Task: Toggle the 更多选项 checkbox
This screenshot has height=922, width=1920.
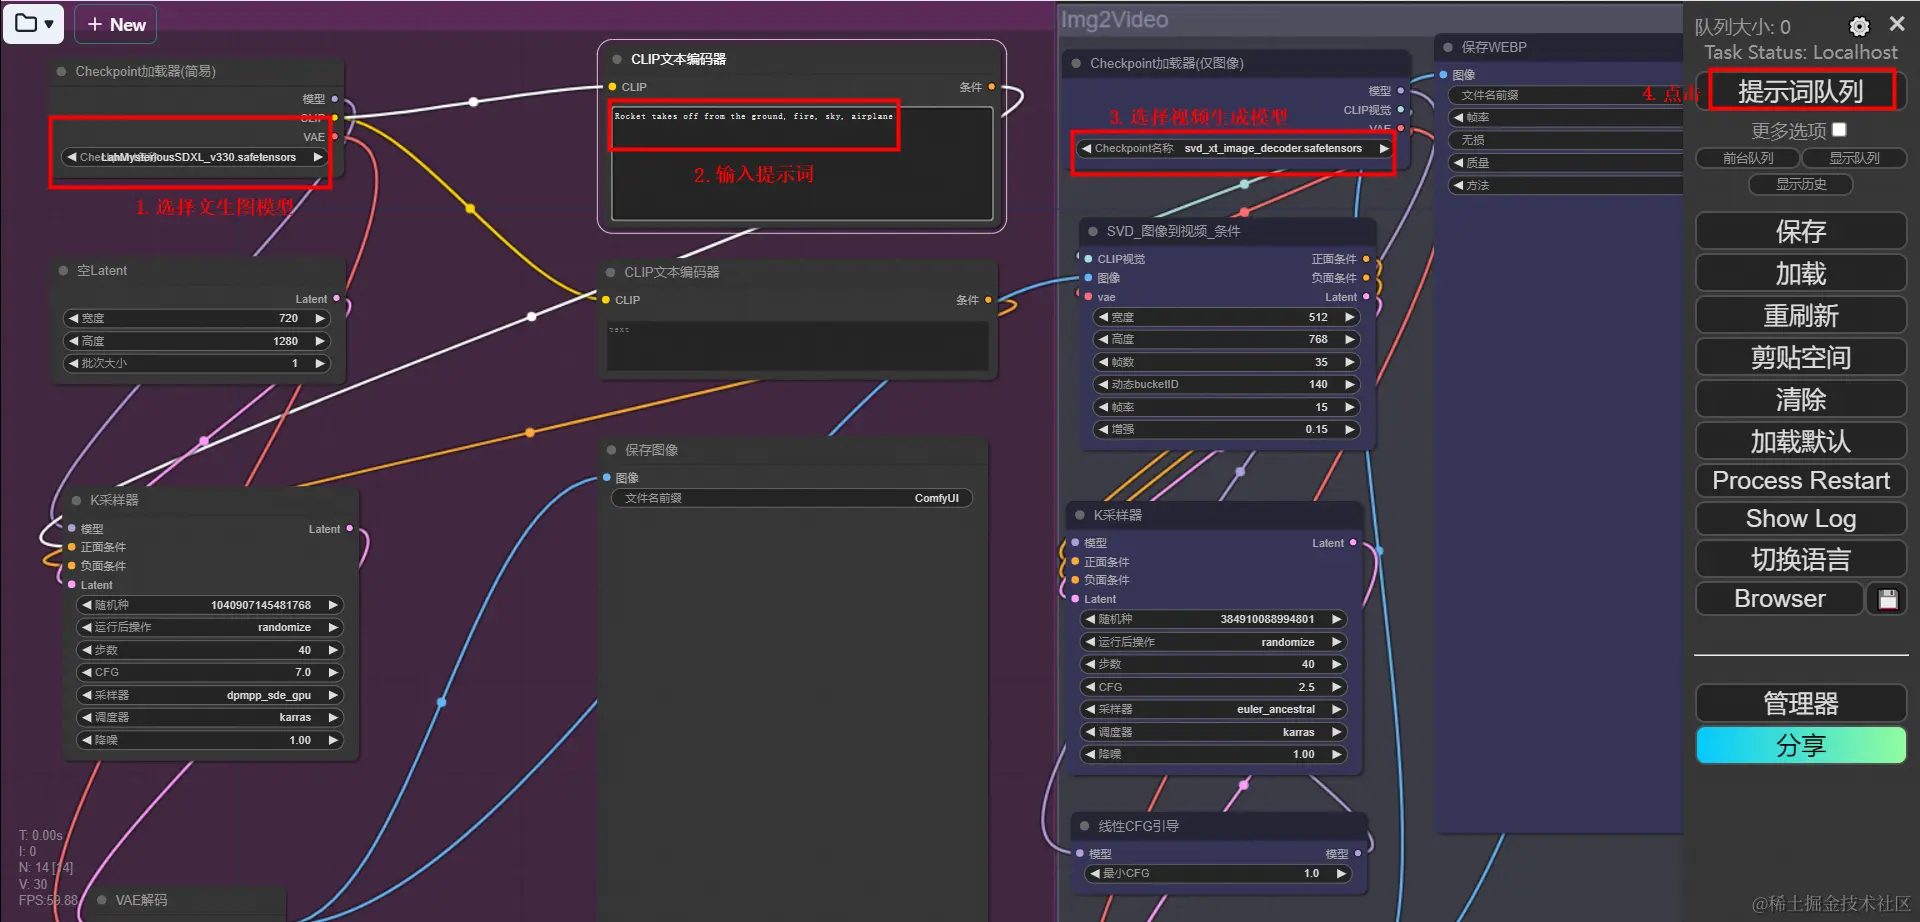Action: coord(1839,130)
